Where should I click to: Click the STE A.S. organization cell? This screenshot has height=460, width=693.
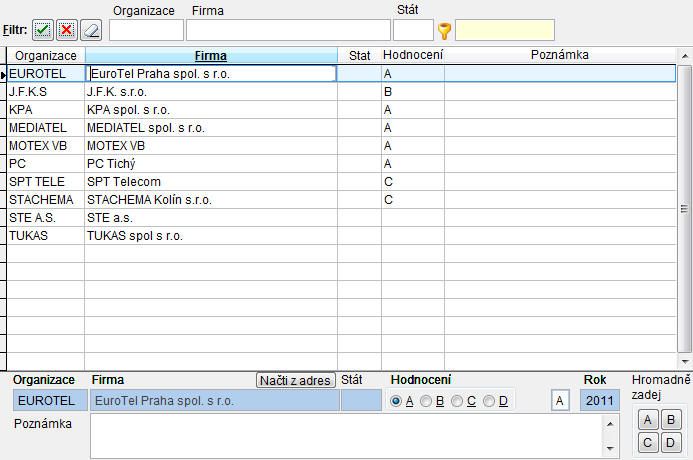tap(46, 218)
